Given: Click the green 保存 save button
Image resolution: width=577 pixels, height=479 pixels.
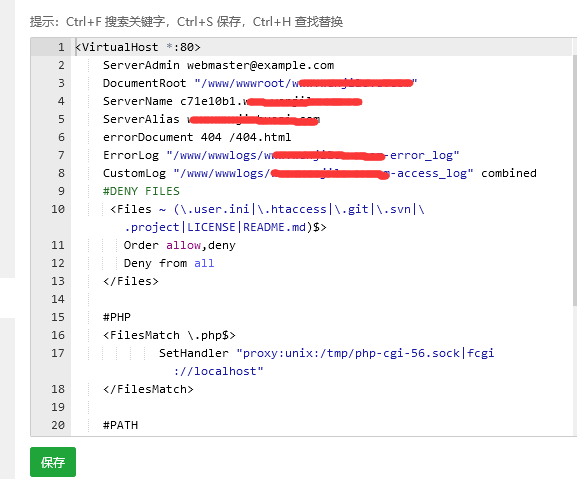Looking at the screenshot, I should coord(53,462).
